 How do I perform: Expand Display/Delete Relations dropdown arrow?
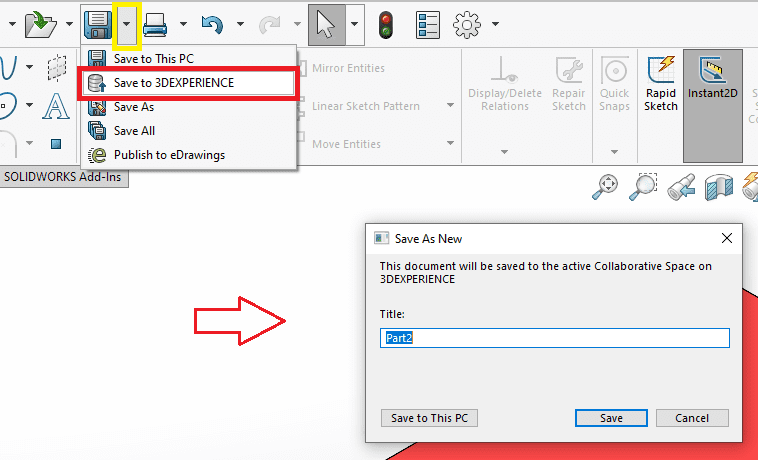[505, 152]
